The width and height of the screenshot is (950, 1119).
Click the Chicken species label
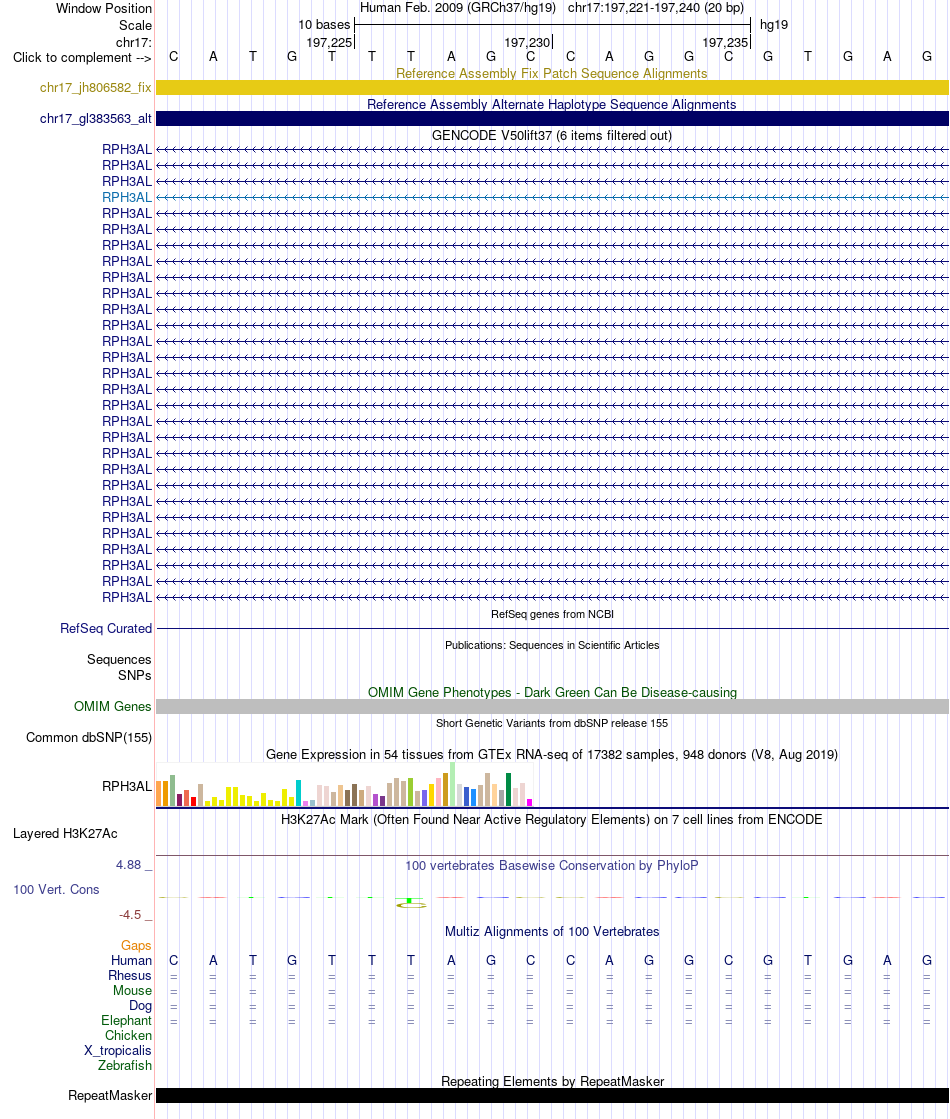(x=128, y=1036)
